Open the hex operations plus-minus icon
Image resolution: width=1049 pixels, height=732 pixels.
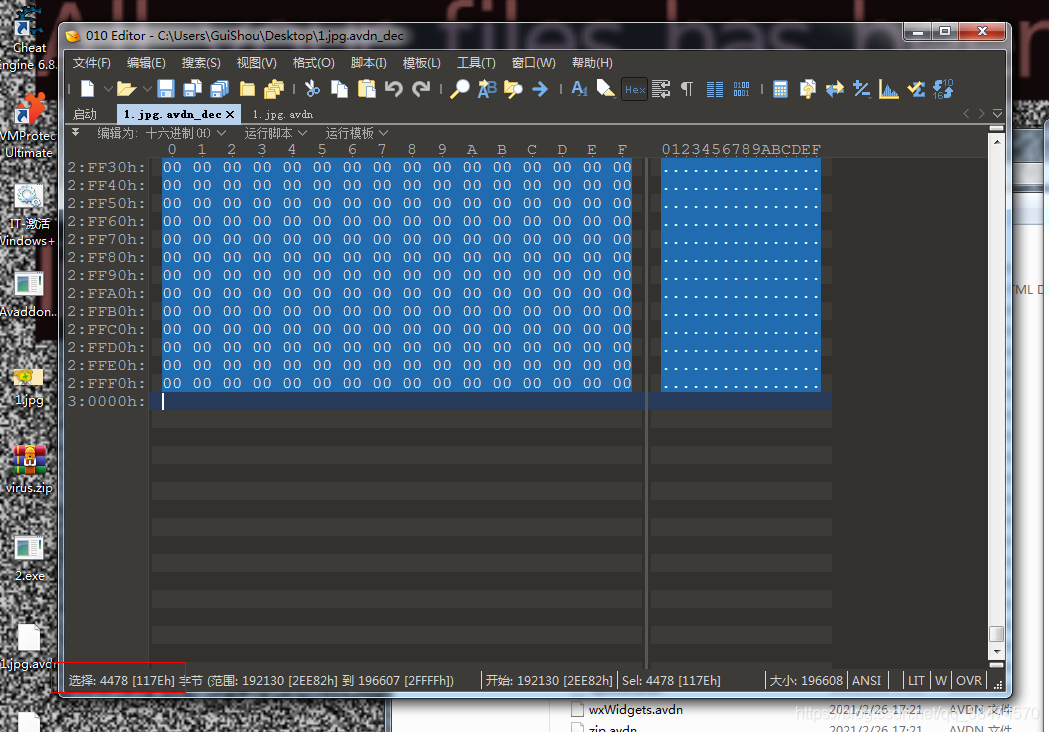(862, 88)
